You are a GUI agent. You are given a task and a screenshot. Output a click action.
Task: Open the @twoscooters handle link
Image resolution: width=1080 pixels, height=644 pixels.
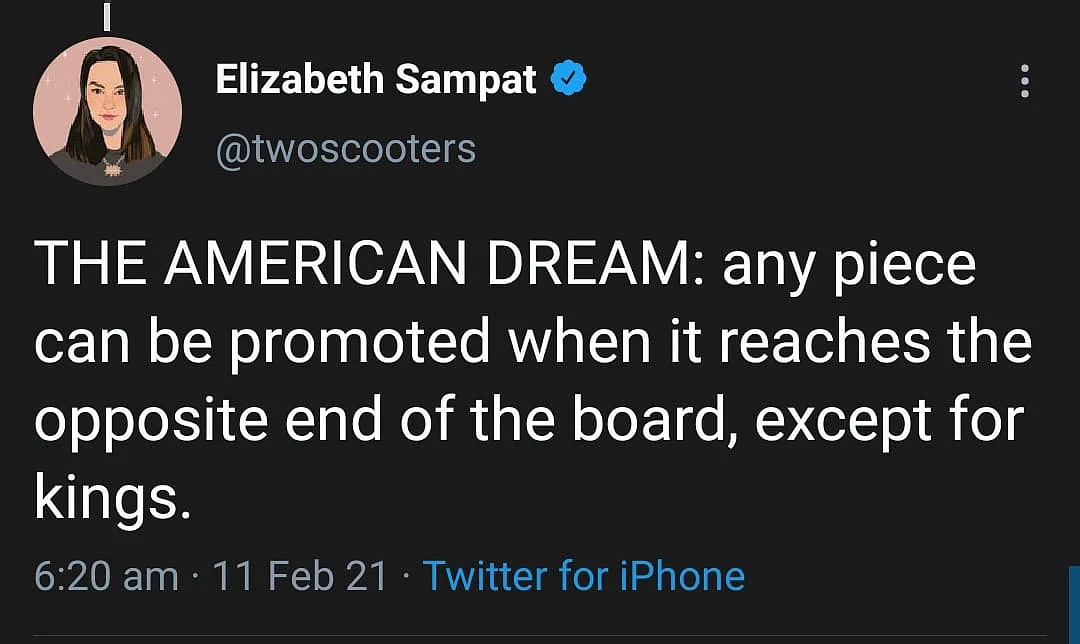tap(346, 148)
